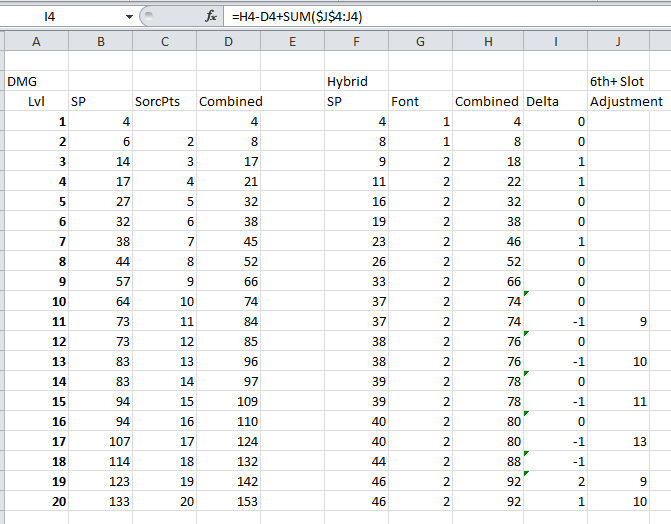
Task: Select column F header
Action: click(356, 41)
